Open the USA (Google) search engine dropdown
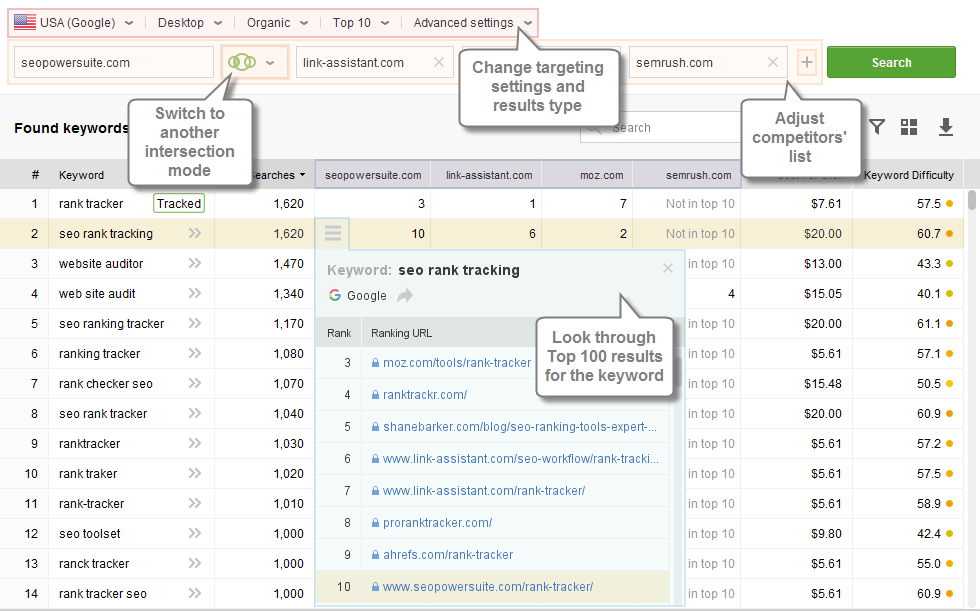 (74, 22)
